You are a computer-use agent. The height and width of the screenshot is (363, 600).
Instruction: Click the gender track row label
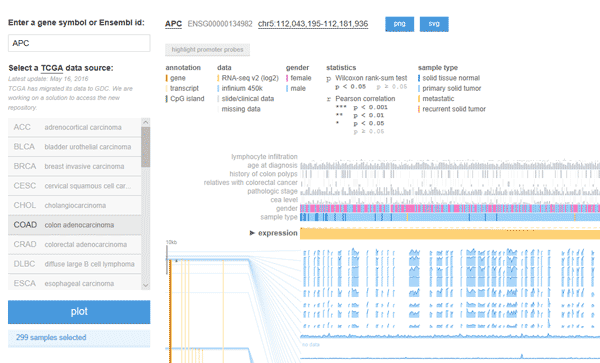tap(287, 208)
